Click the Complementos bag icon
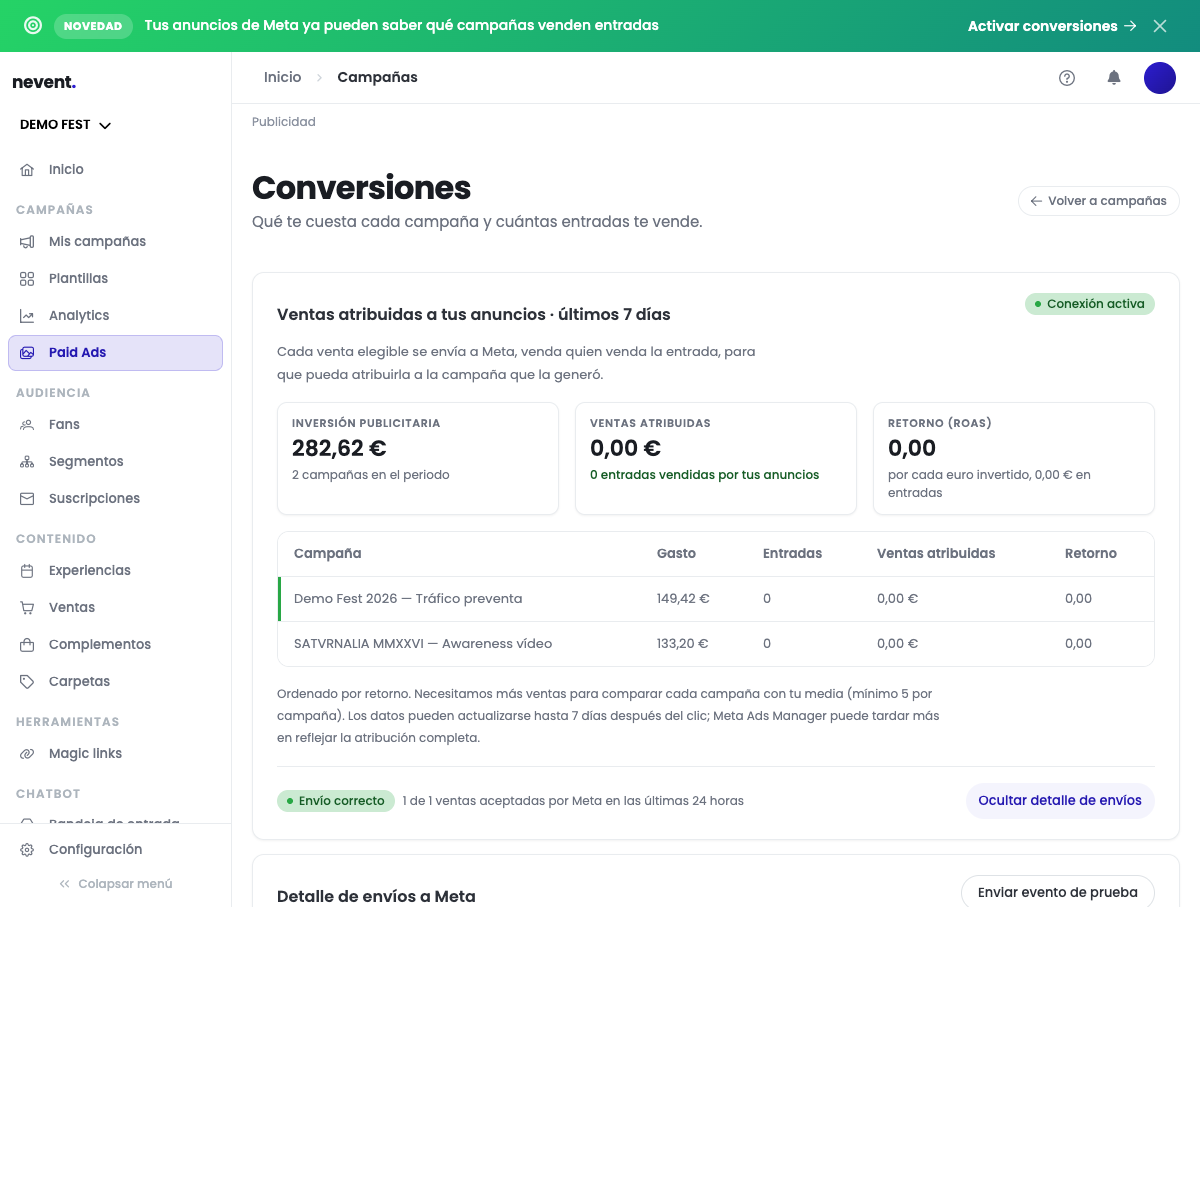 [27, 645]
